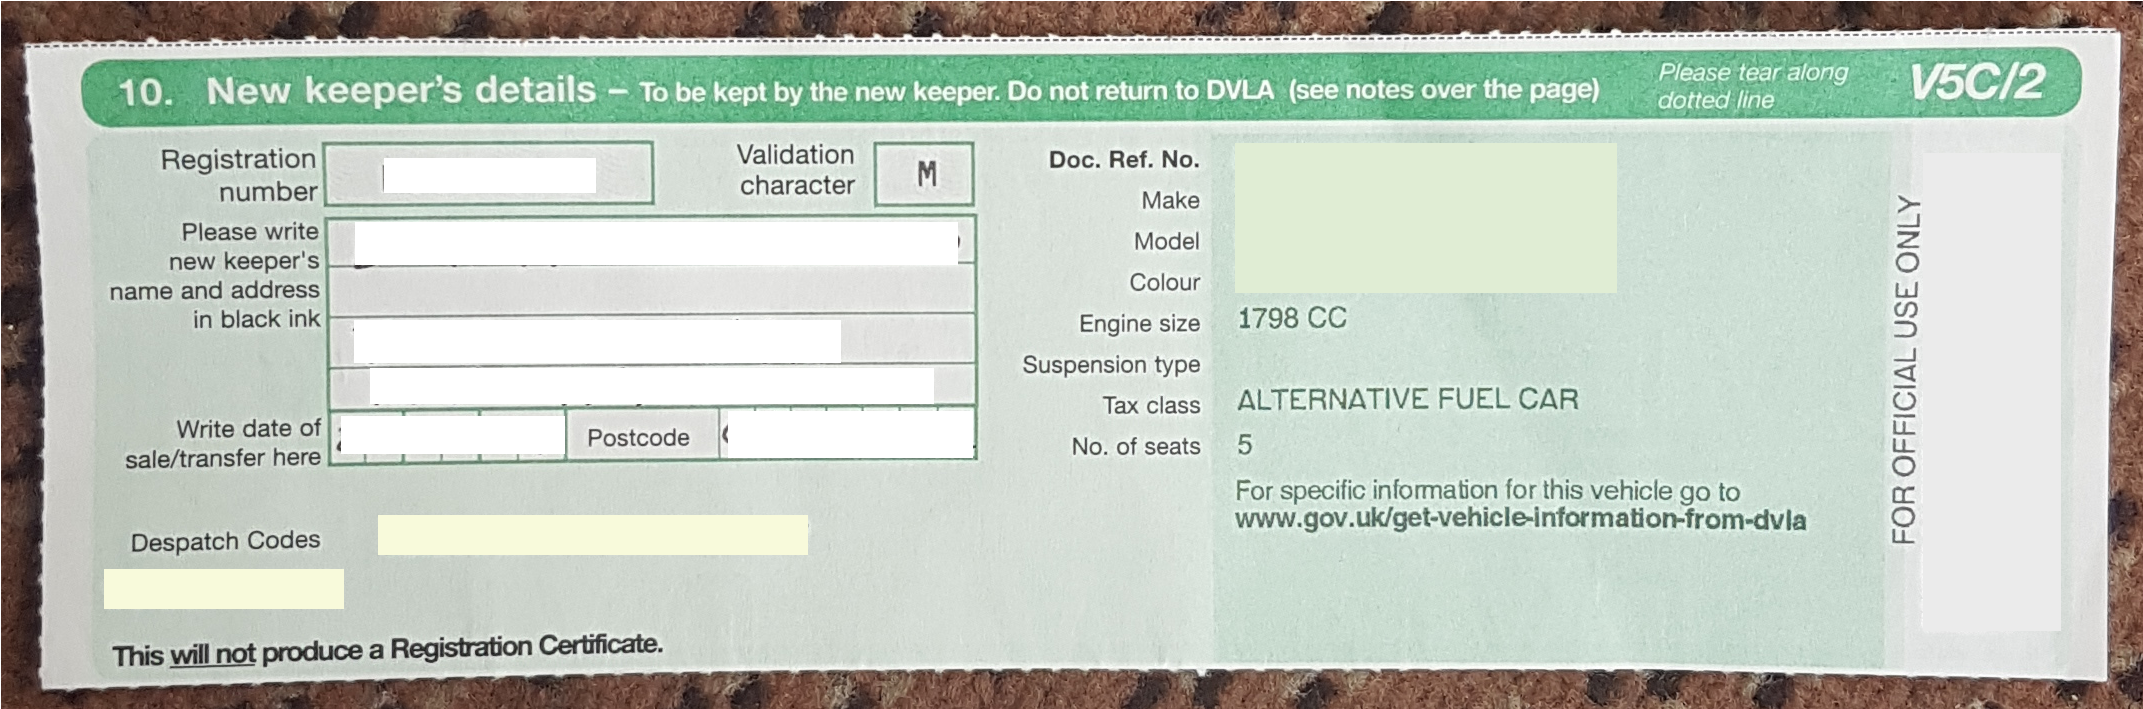Click the number of seats value 5
The width and height of the screenshot is (2143, 709).
1245,445
